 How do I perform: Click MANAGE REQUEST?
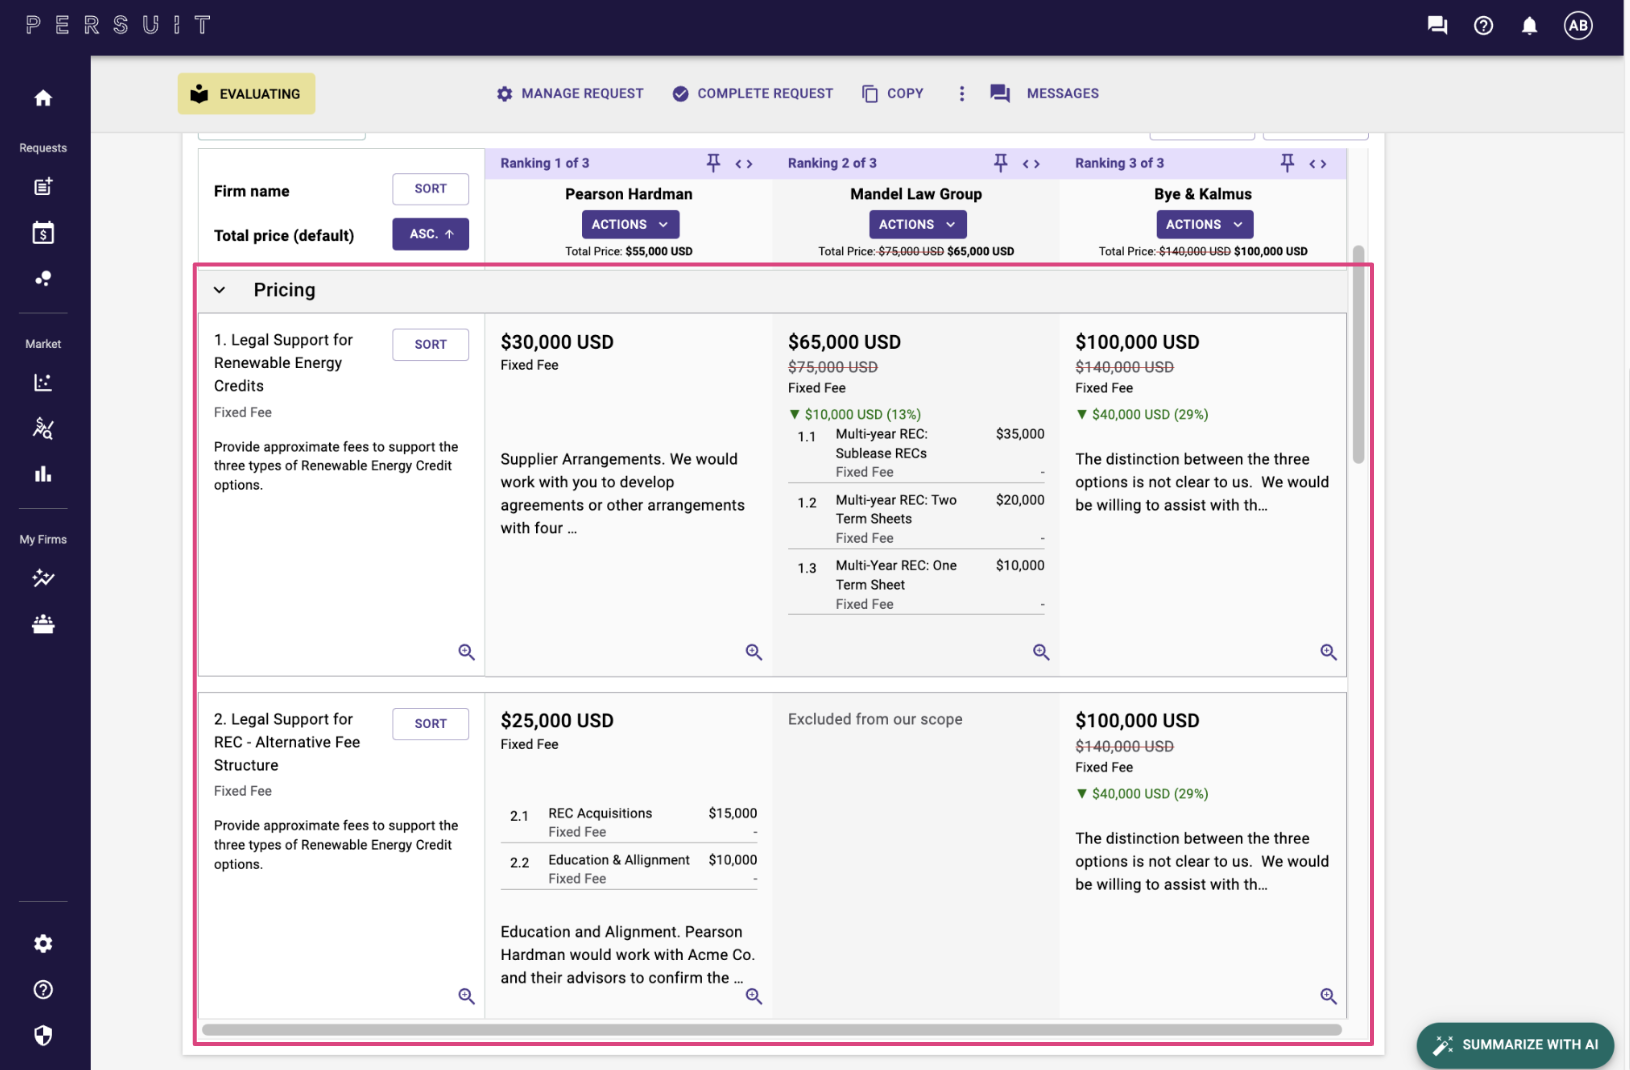pos(570,94)
